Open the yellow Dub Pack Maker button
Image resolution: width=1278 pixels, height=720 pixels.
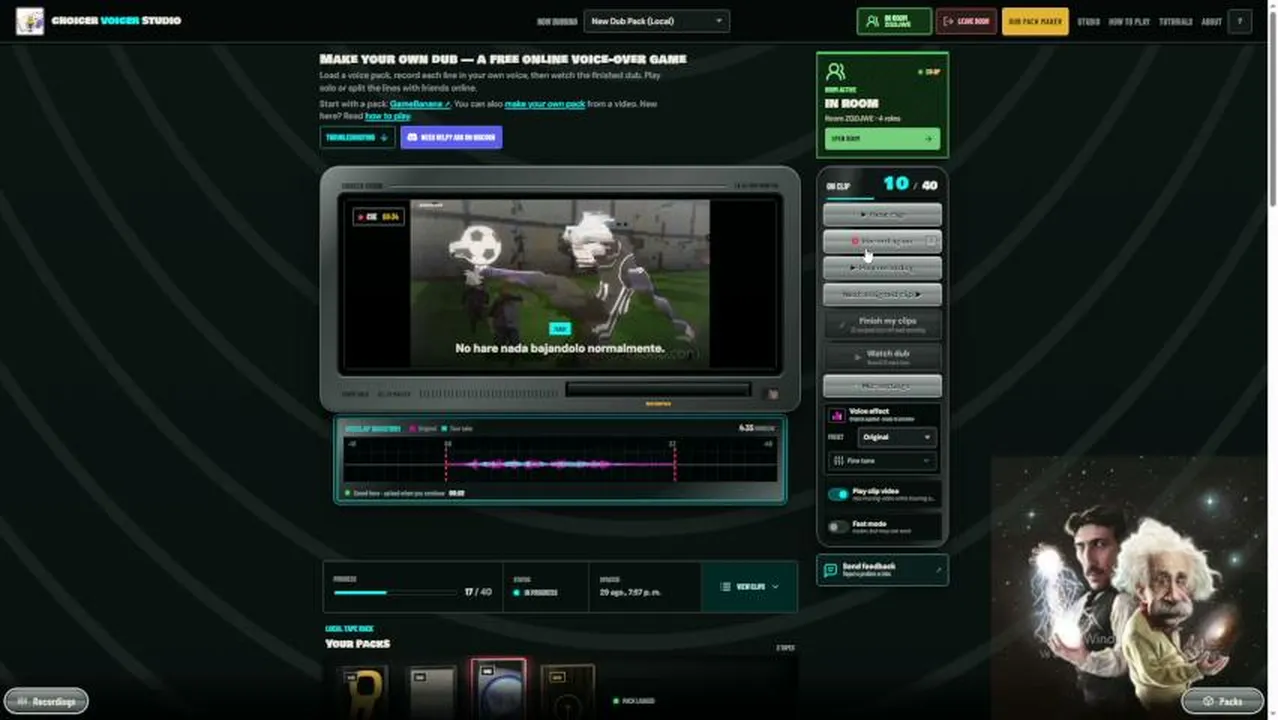(1035, 21)
